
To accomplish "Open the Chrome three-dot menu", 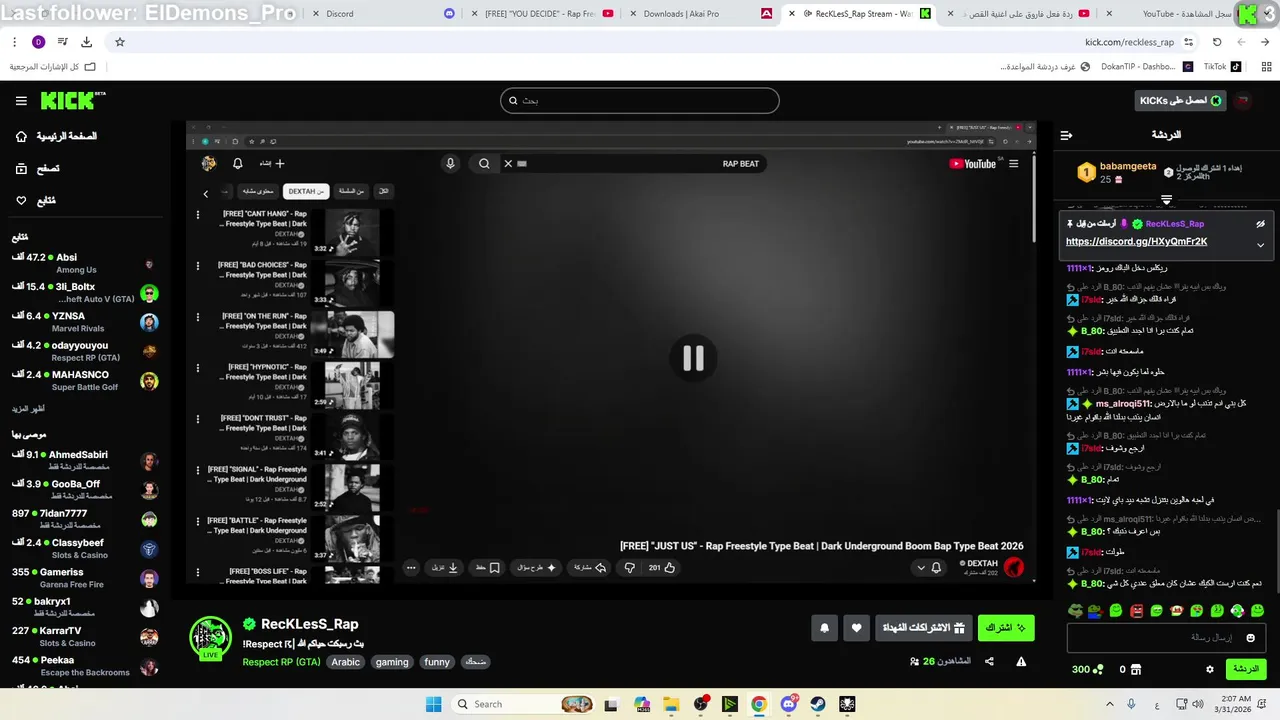I will click(x=14, y=42).
